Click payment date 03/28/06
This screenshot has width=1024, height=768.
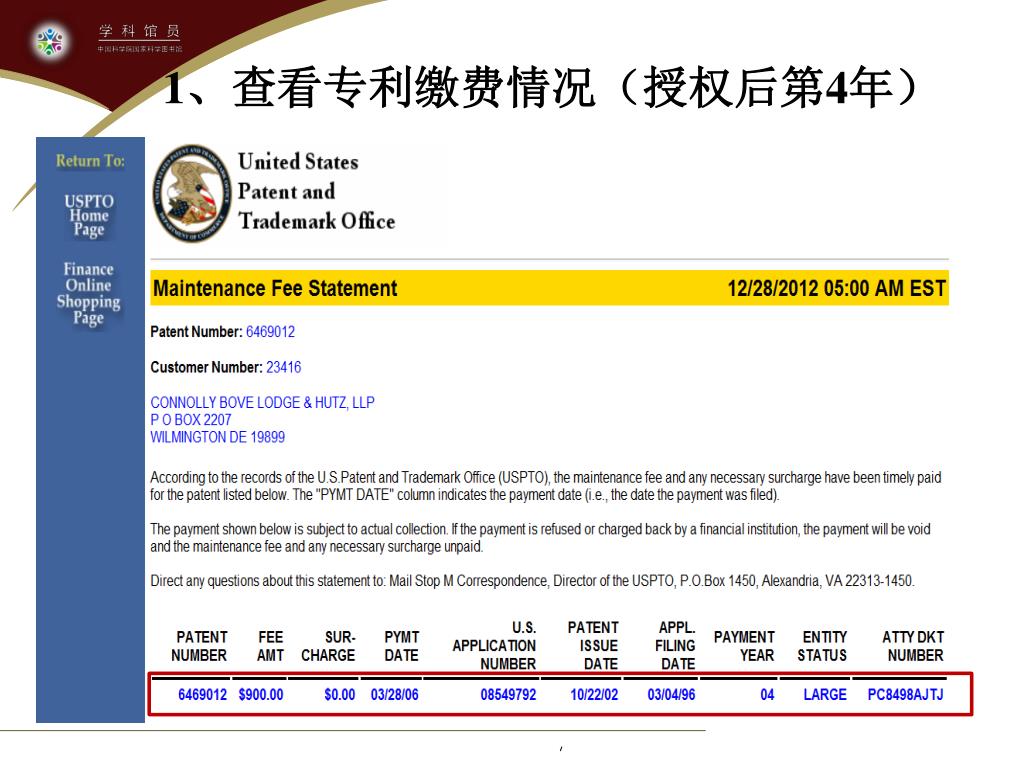[394, 695]
